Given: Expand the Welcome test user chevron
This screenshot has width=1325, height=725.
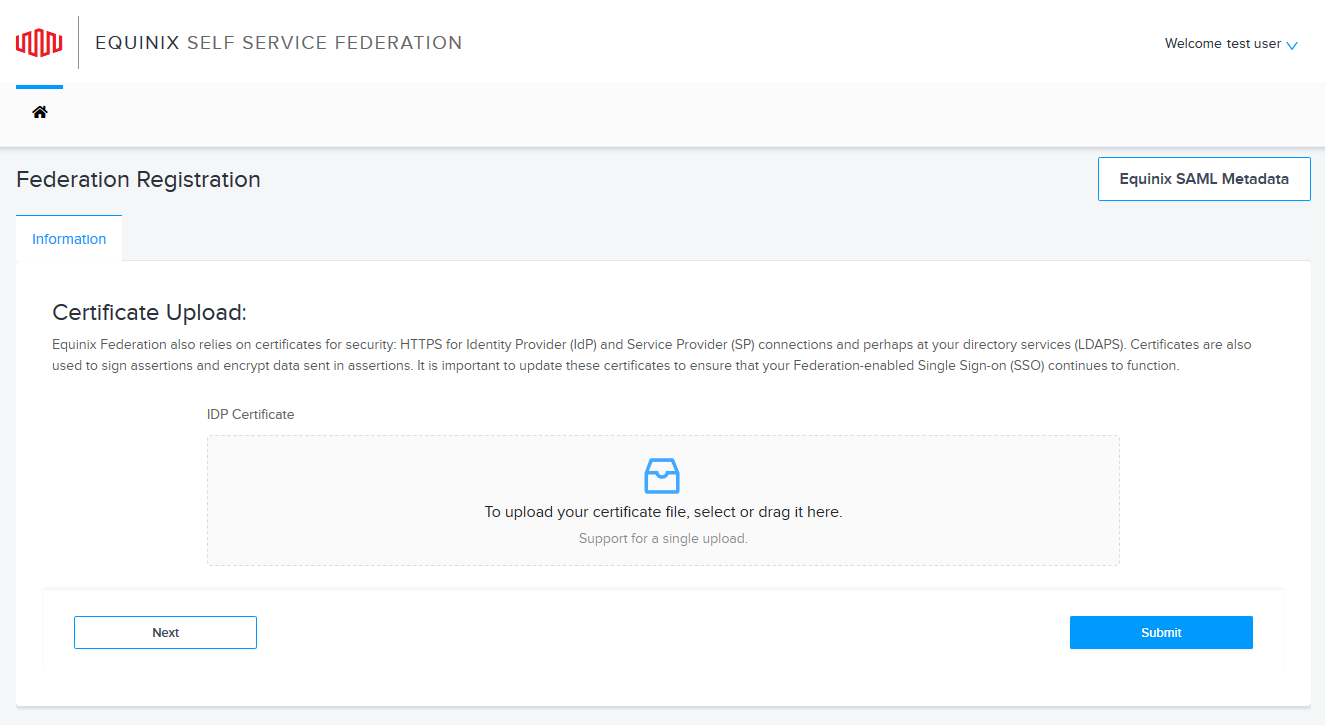Looking at the screenshot, I should [x=1292, y=45].
